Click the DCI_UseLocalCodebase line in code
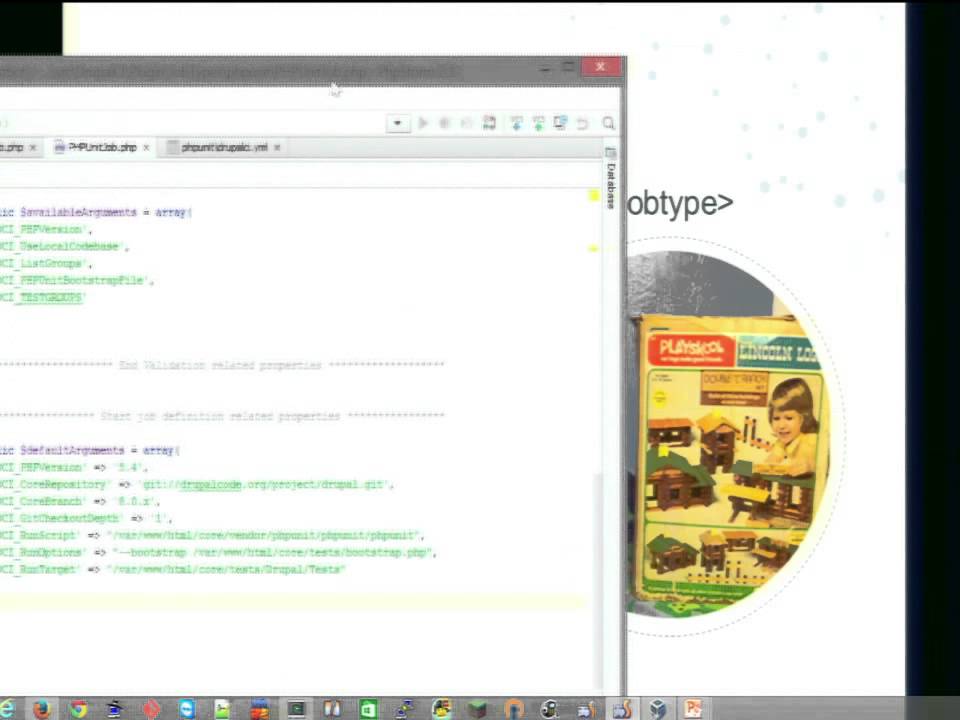The width and height of the screenshot is (960, 720). 64,246
